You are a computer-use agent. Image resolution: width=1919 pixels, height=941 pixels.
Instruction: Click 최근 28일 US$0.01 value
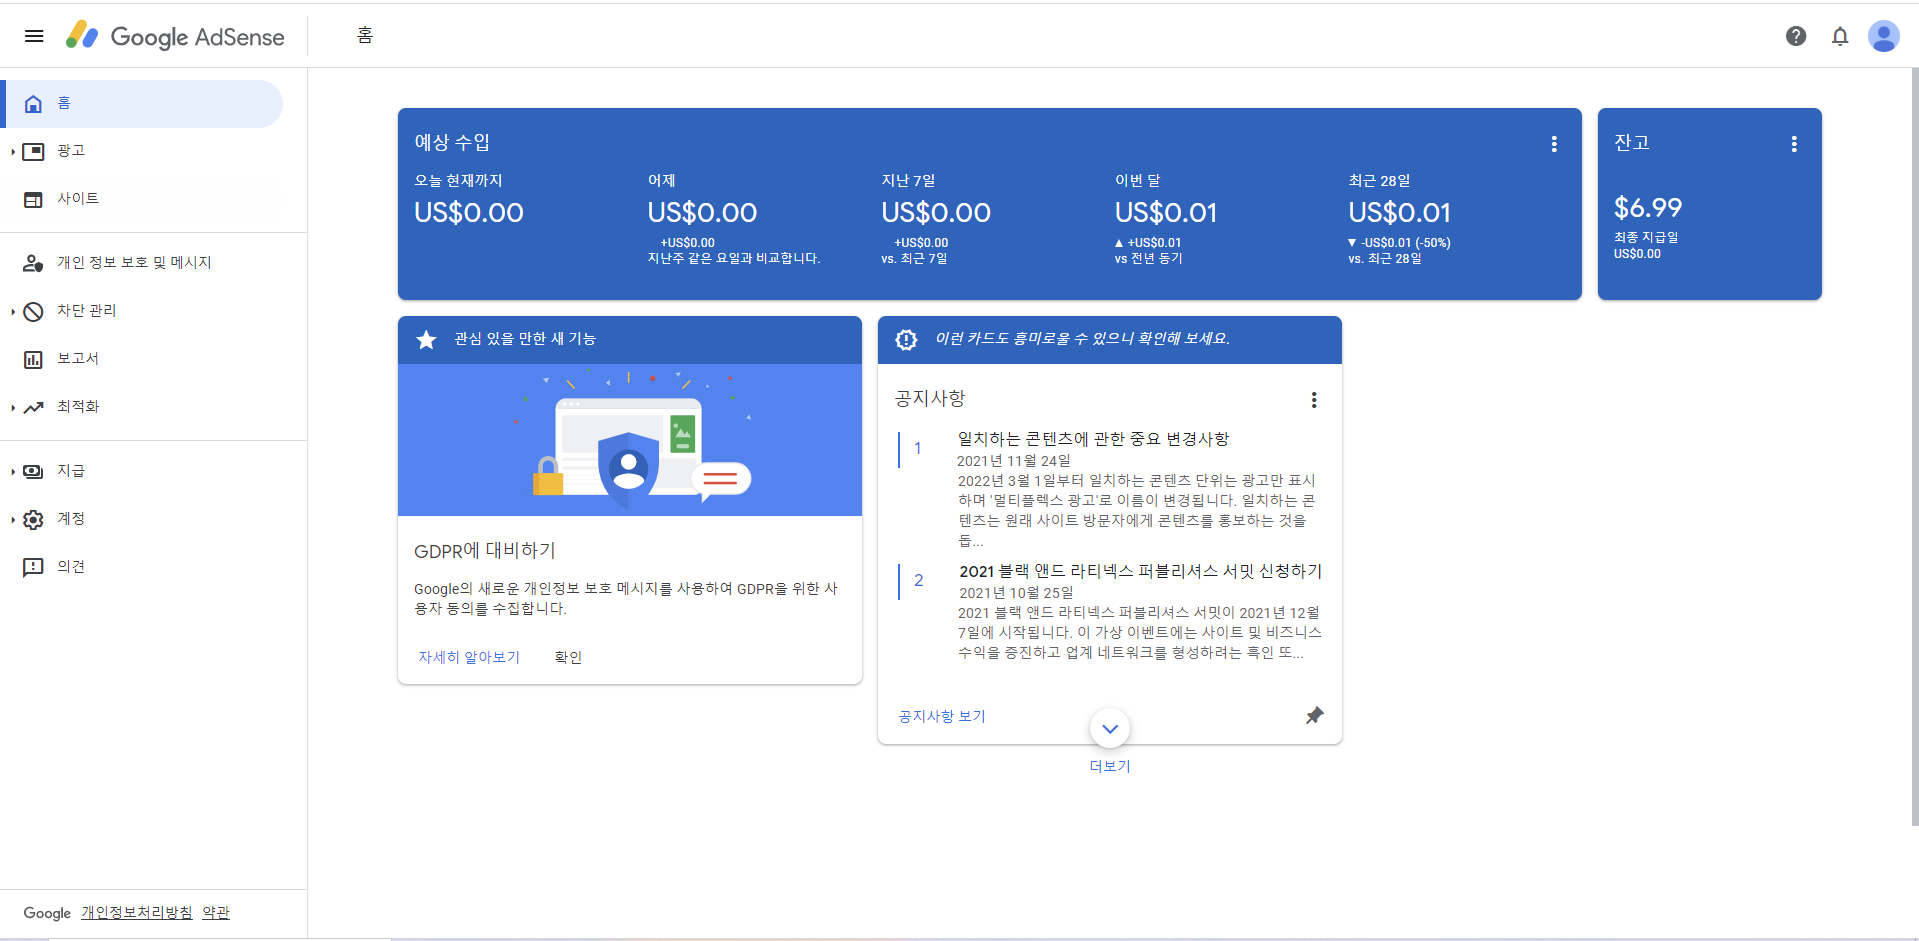(1399, 212)
